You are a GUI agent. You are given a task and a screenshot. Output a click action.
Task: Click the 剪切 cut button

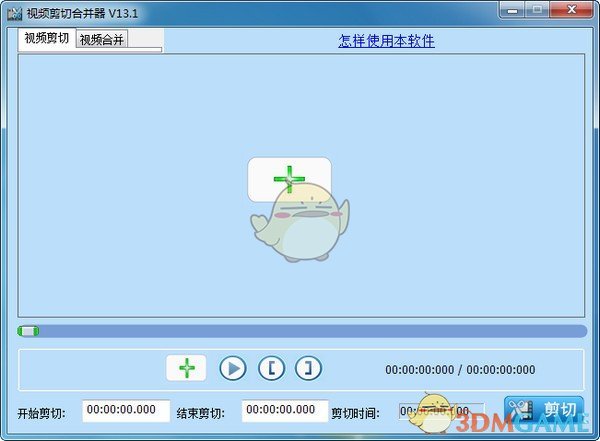click(544, 410)
